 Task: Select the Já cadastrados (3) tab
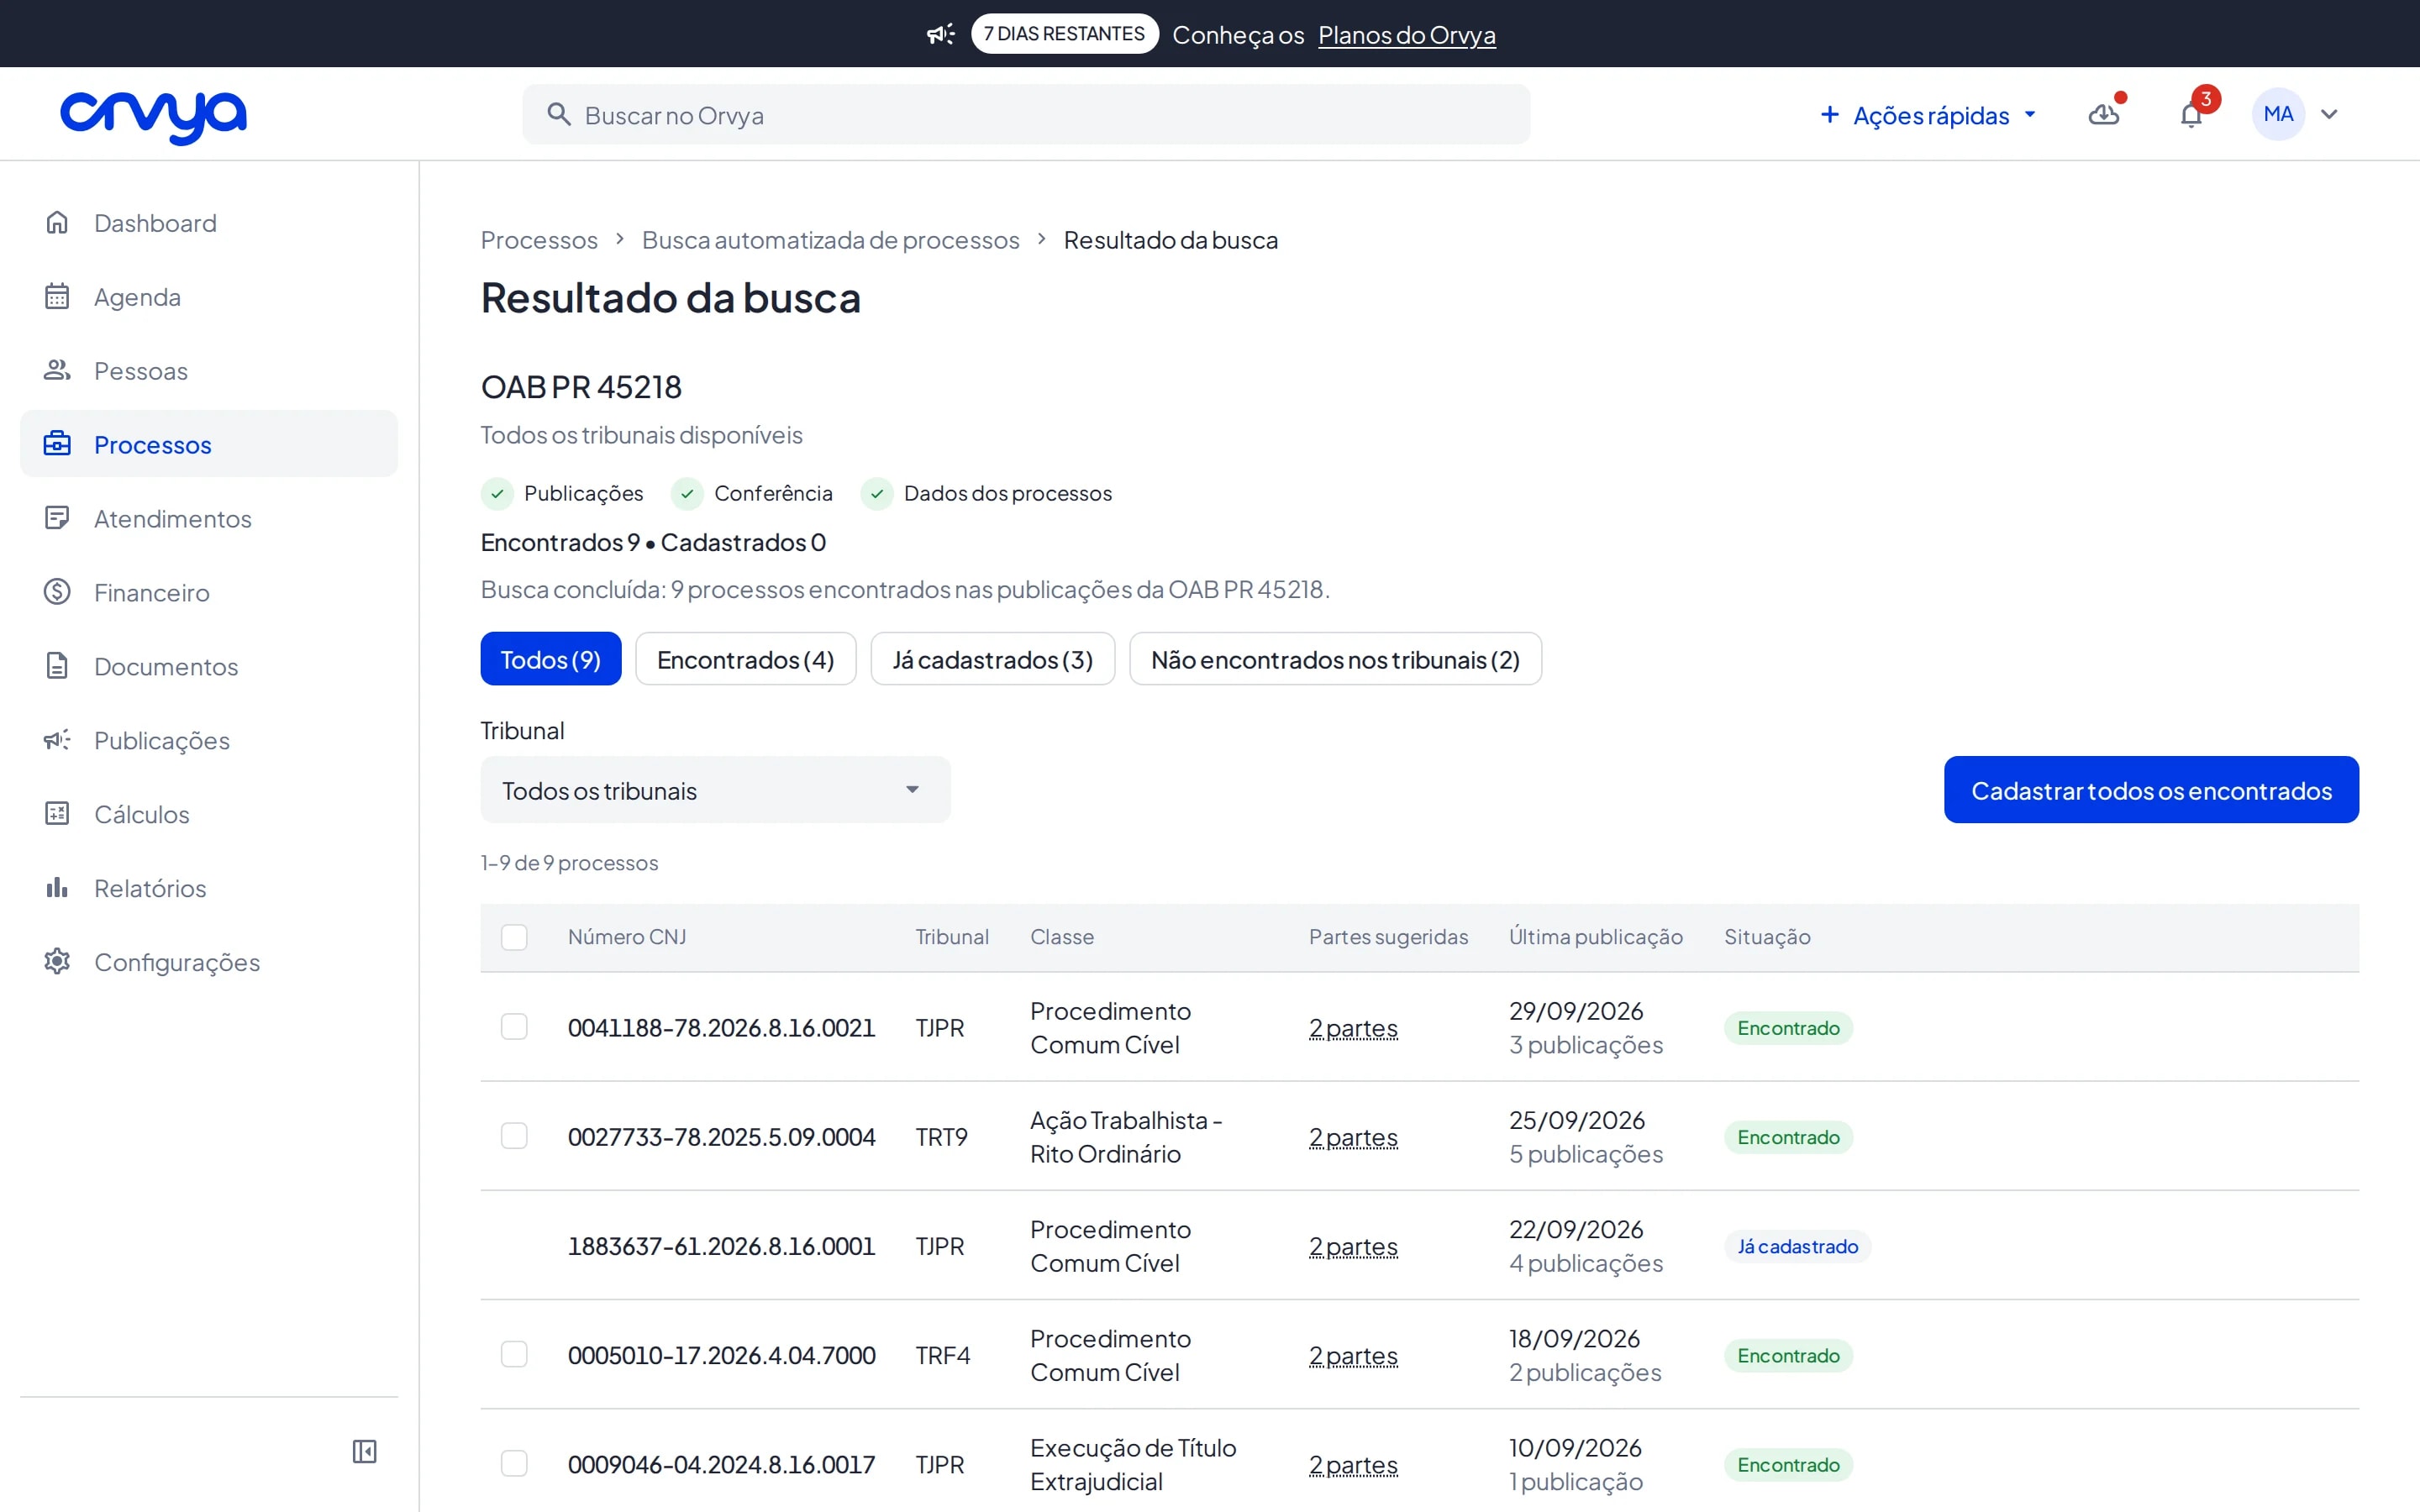pos(992,659)
